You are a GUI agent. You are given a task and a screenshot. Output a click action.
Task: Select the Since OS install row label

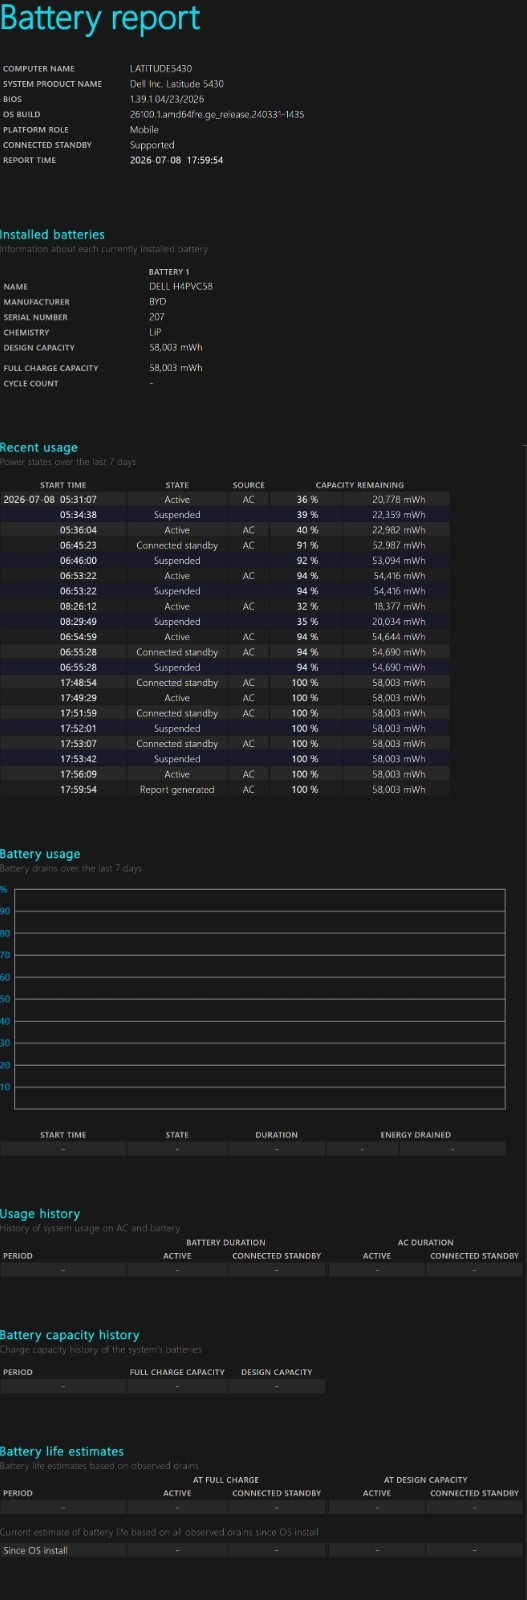click(x=36, y=1551)
